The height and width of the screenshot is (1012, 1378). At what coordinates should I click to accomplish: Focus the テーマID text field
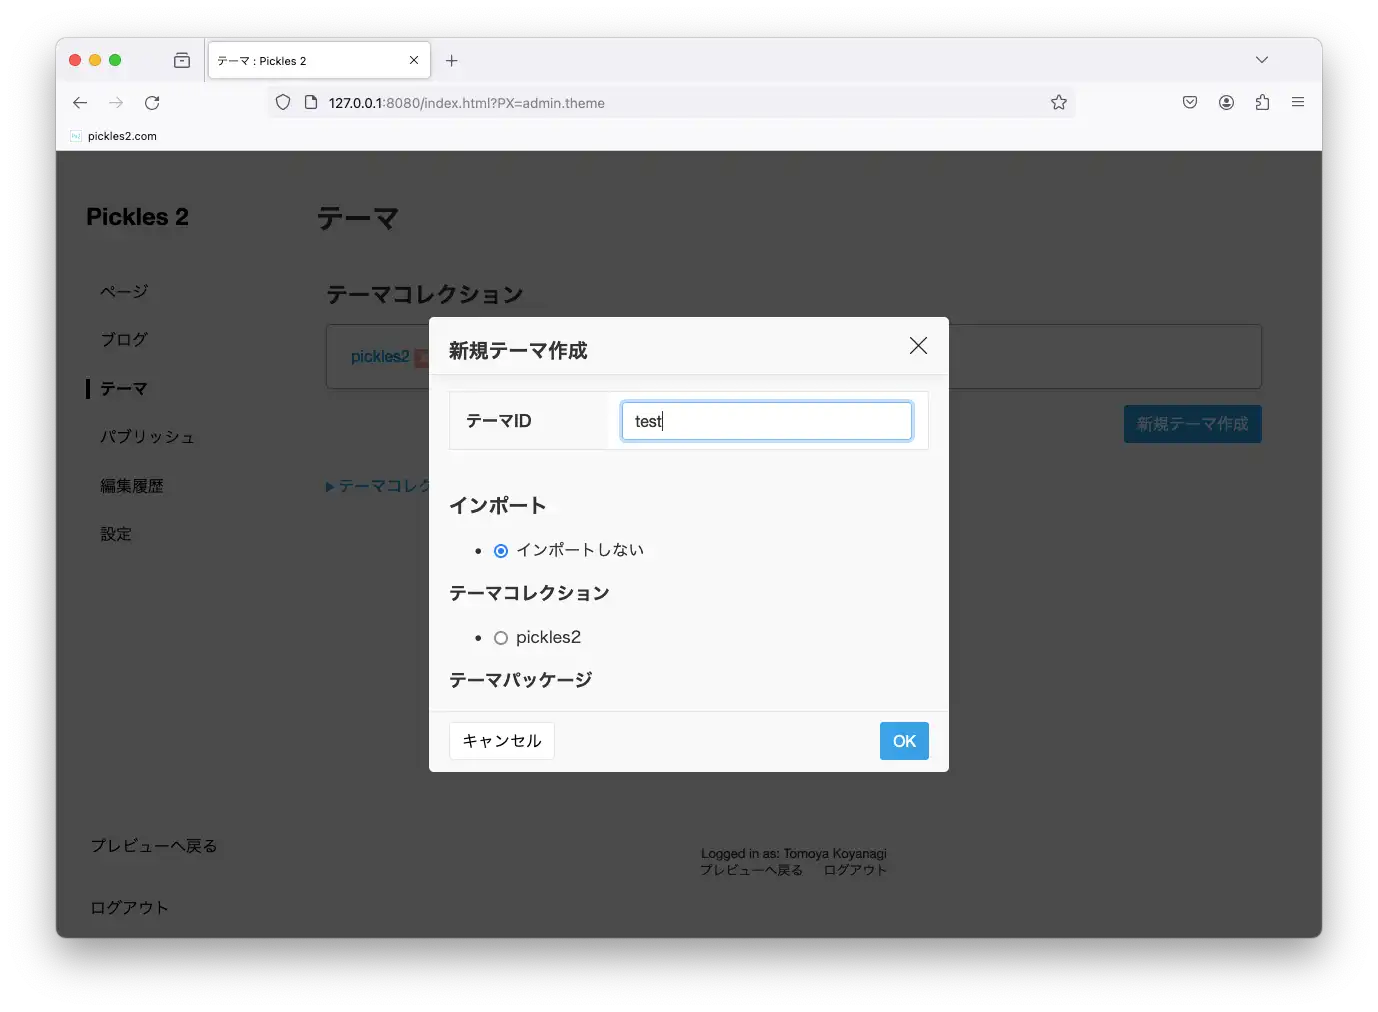click(x=766, y=421)
